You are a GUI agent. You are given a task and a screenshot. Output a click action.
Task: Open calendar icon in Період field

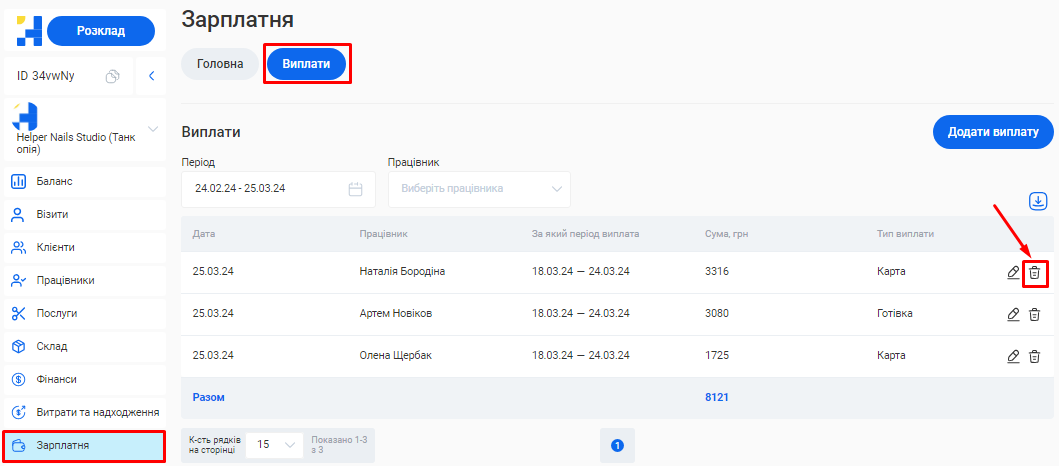[355, 189]
